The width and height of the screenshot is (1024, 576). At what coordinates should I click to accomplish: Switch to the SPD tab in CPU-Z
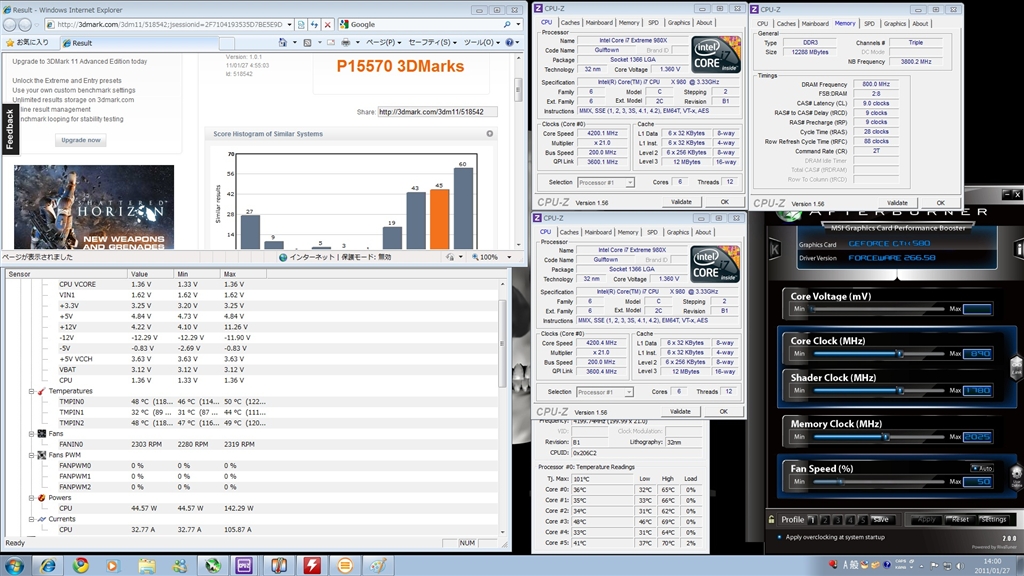[653, 22]
